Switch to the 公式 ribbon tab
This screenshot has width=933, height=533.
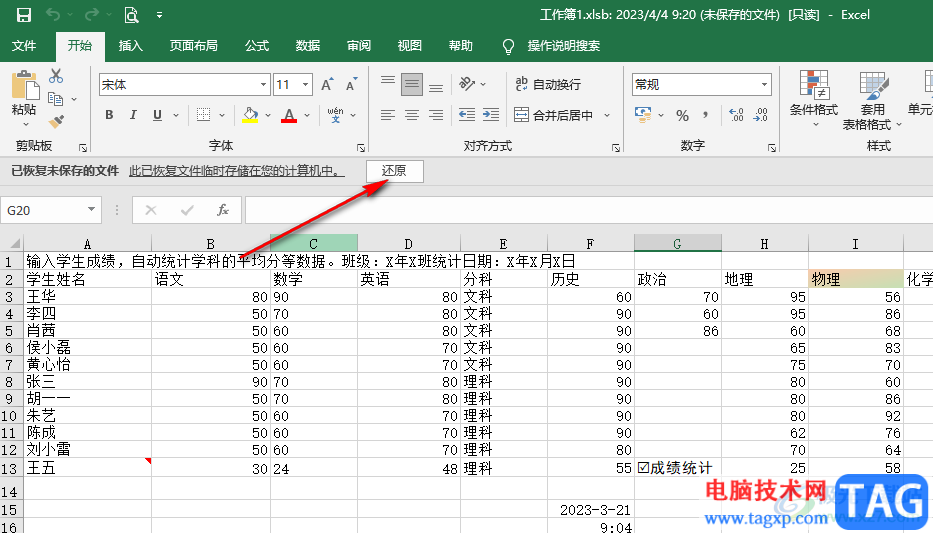click(257, 46)
